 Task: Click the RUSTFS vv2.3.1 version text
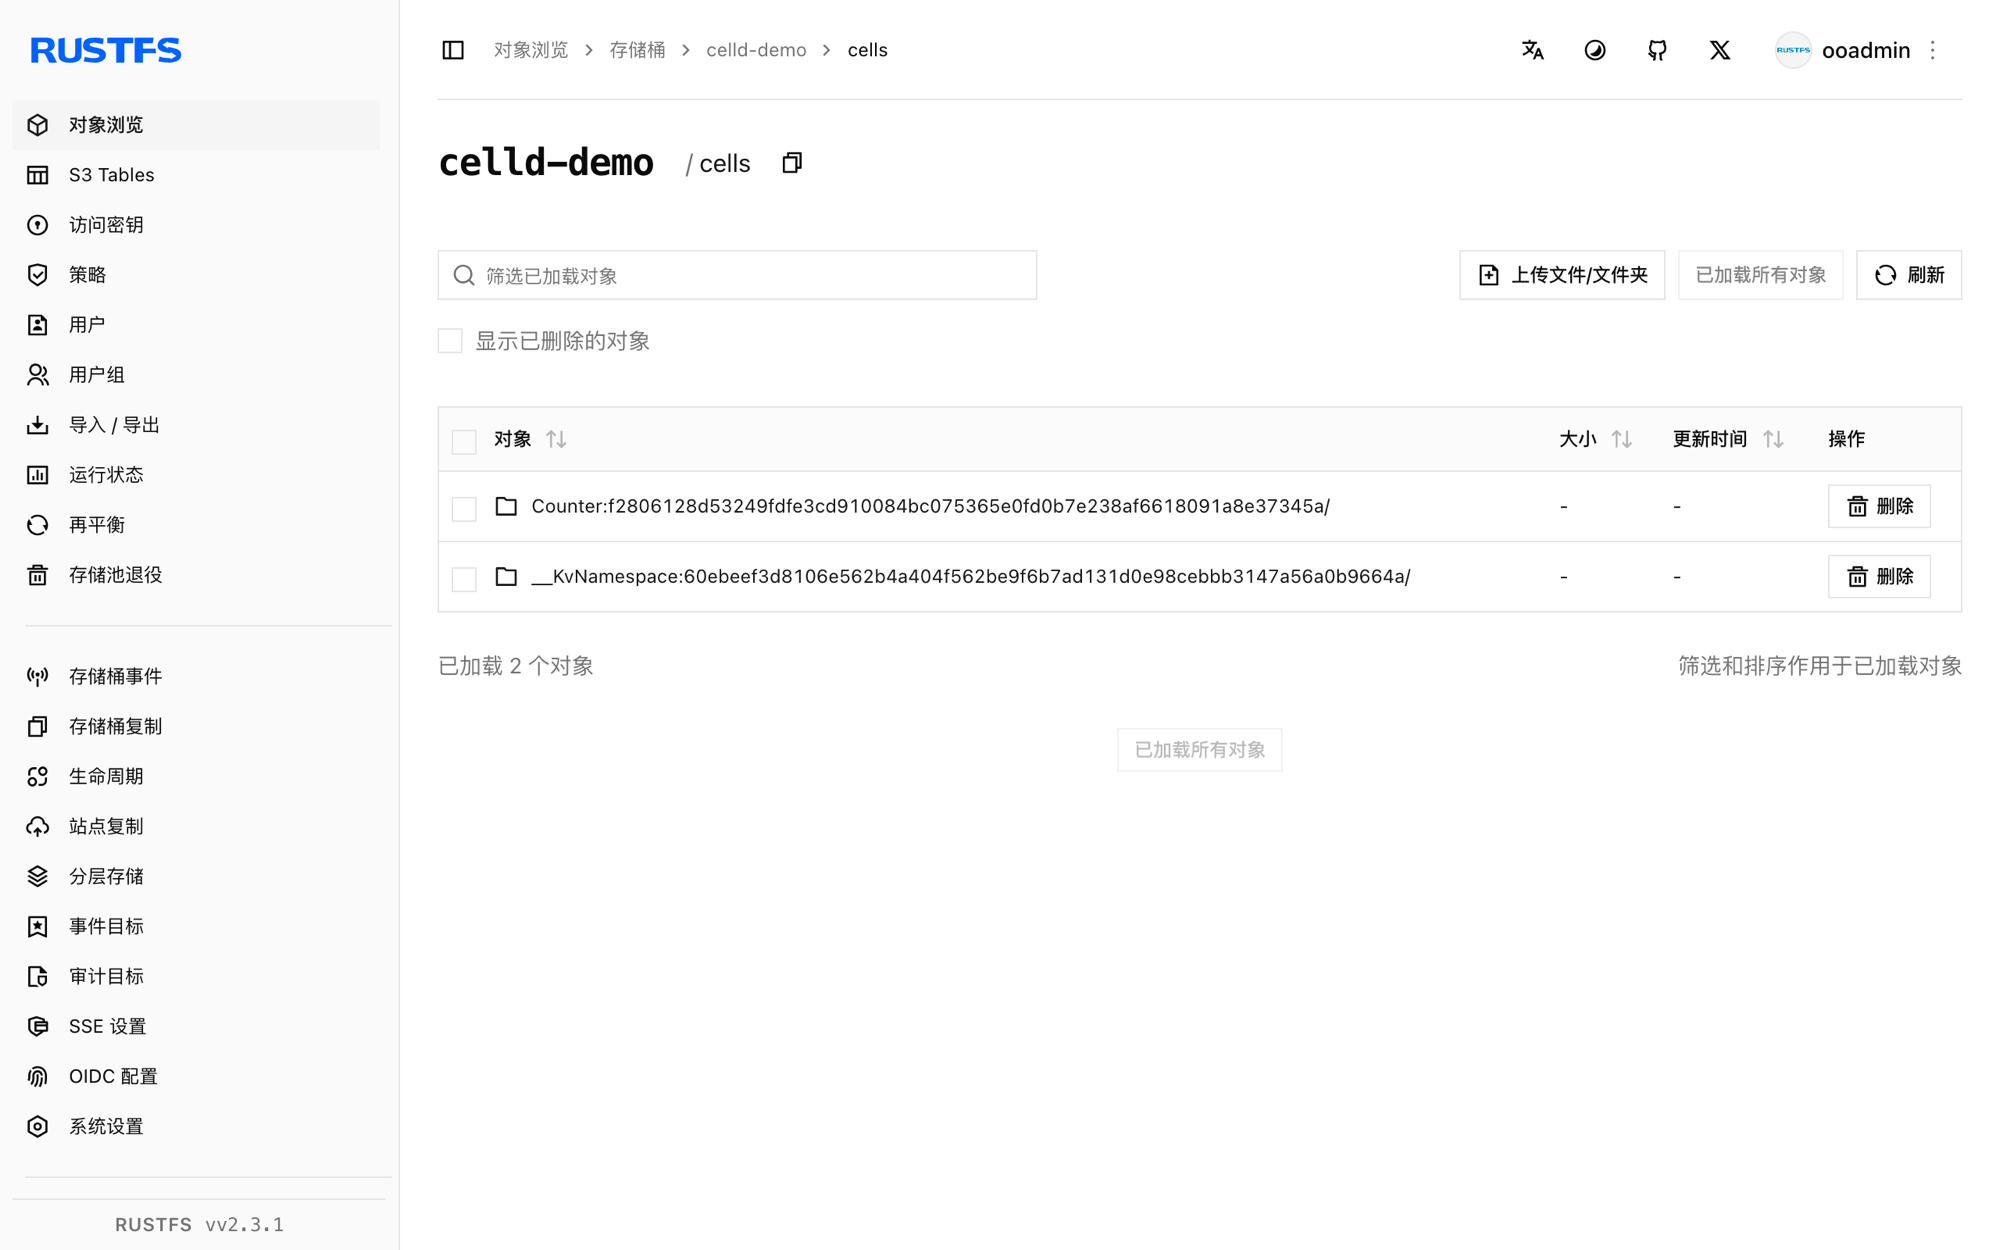[x=199, y=1225]
